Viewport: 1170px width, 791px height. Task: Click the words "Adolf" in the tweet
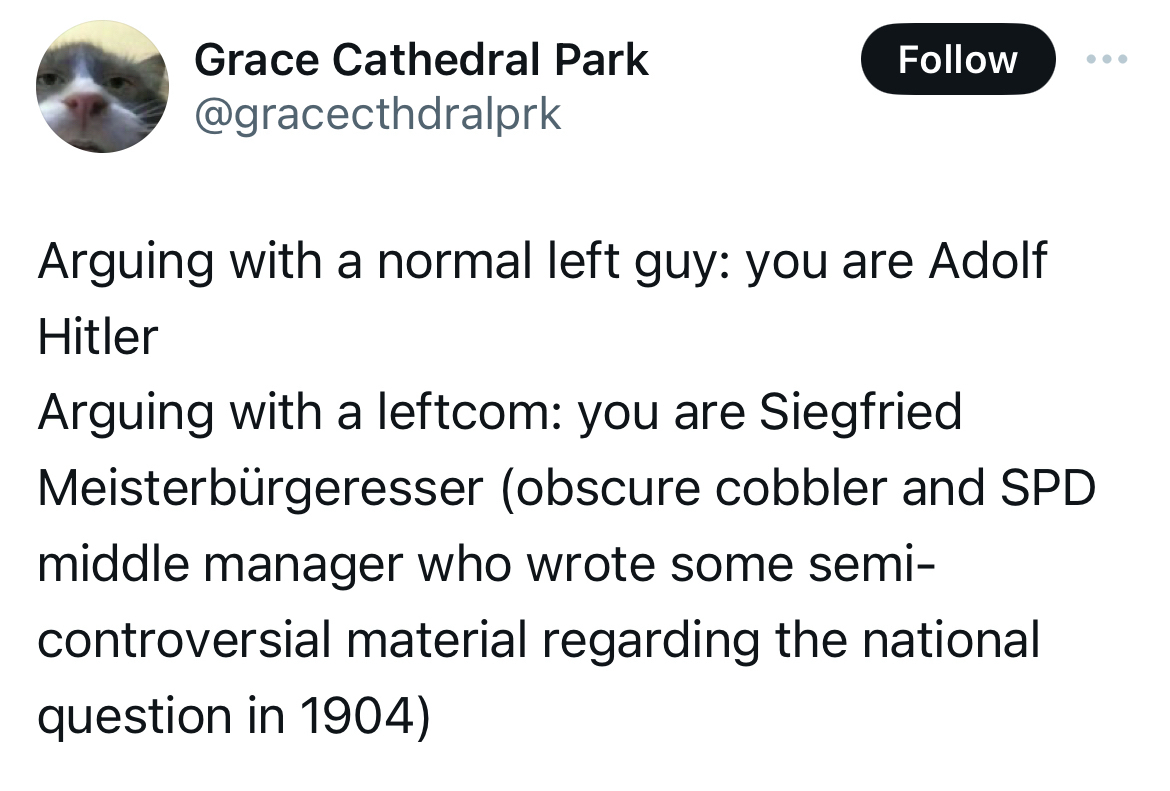[988, 262]
